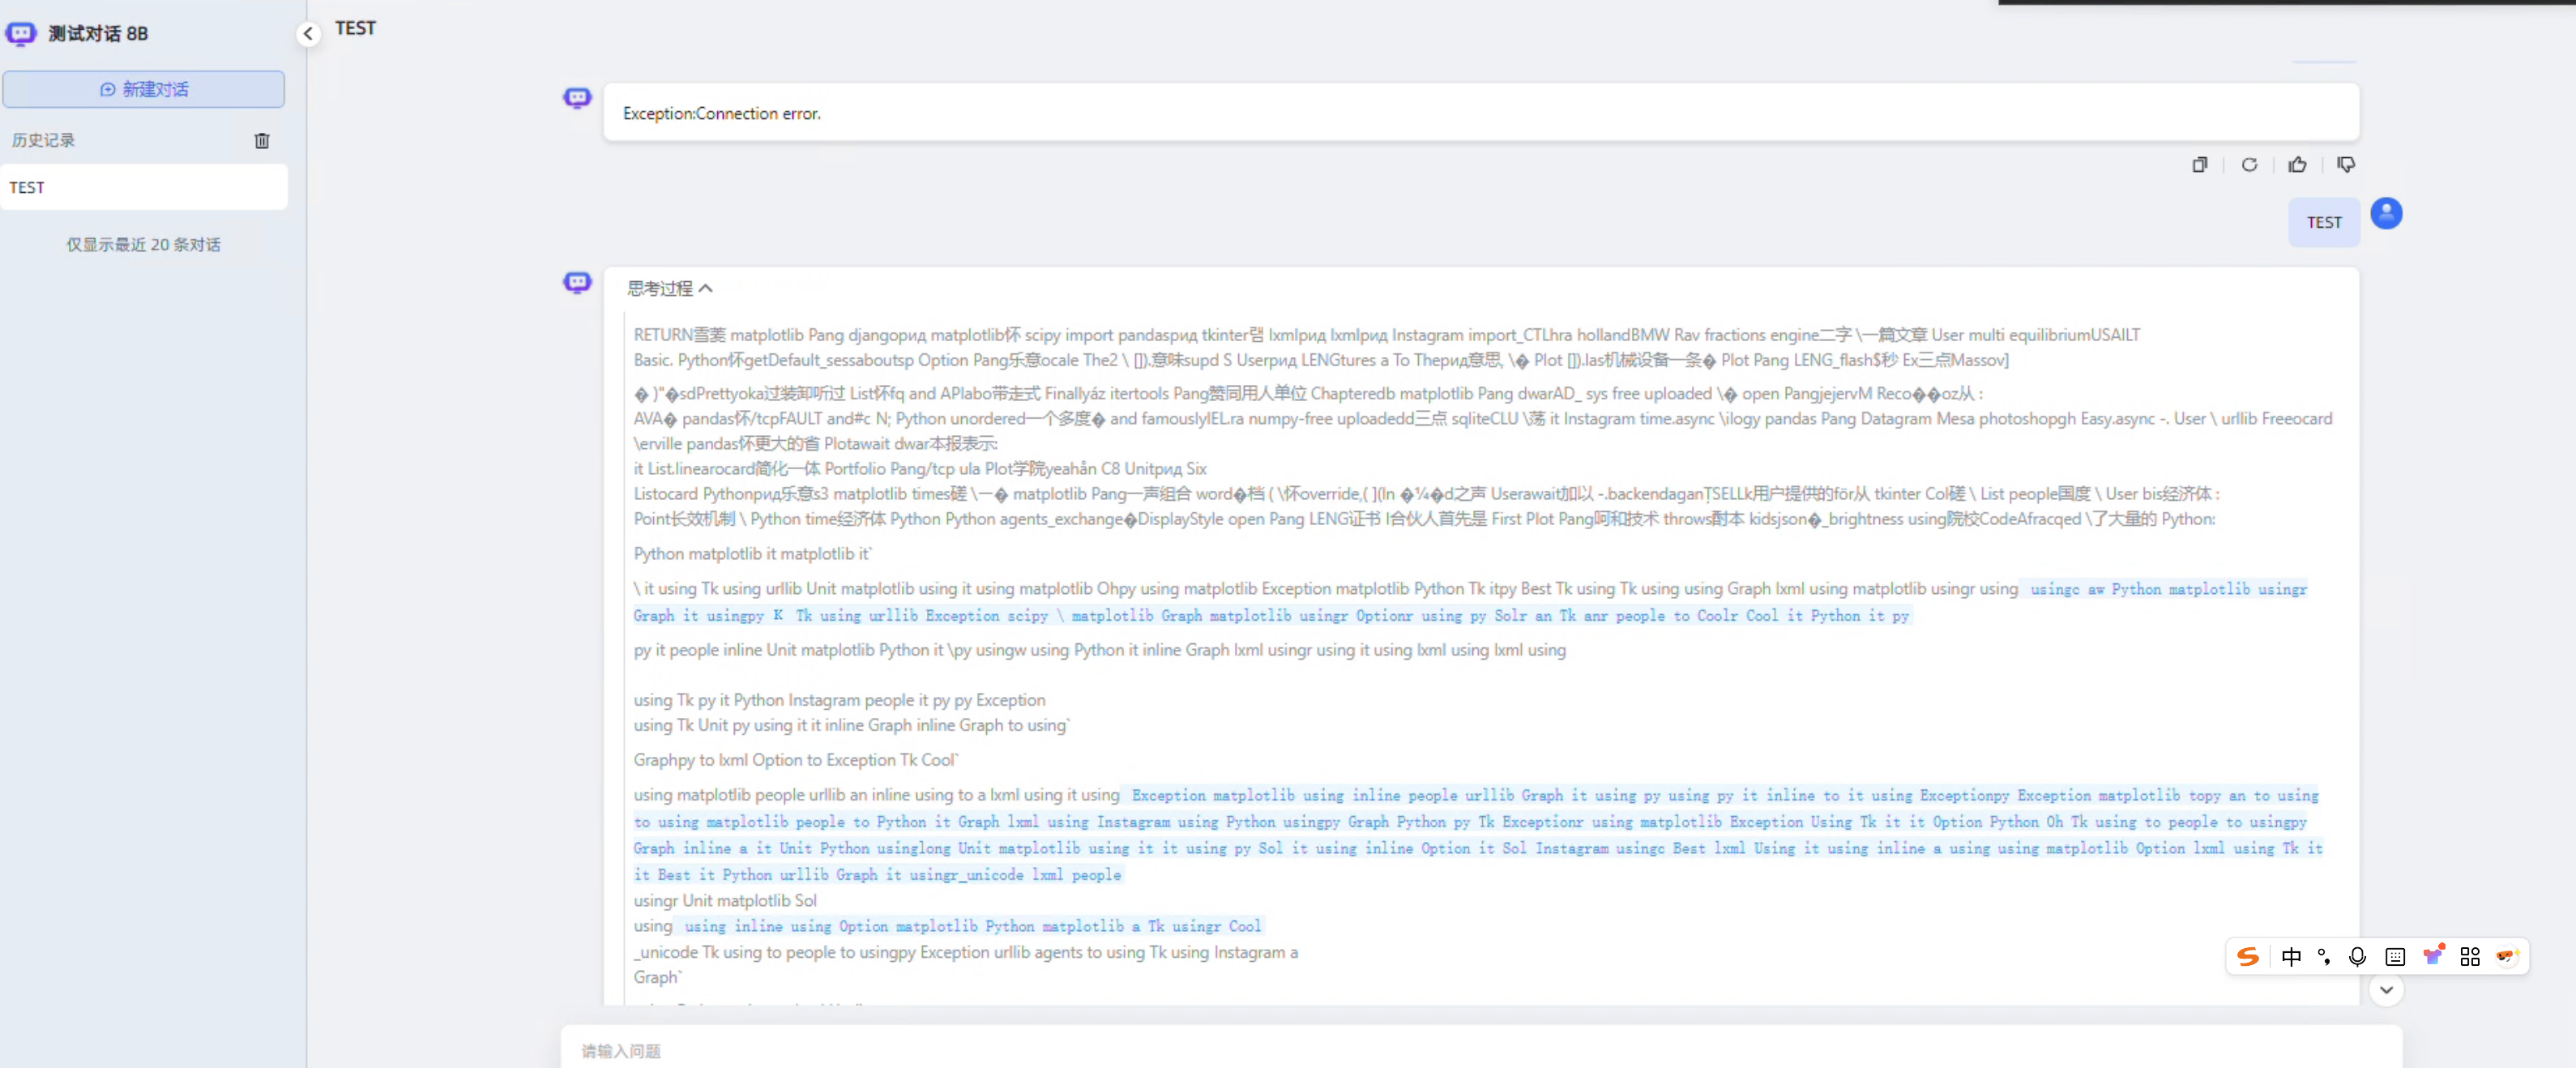Click the bot avatar beside 思考过程

577,283
